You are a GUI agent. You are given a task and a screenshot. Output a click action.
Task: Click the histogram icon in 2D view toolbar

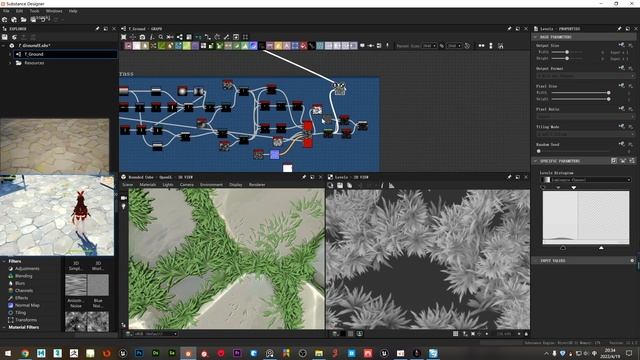(391, 185)
